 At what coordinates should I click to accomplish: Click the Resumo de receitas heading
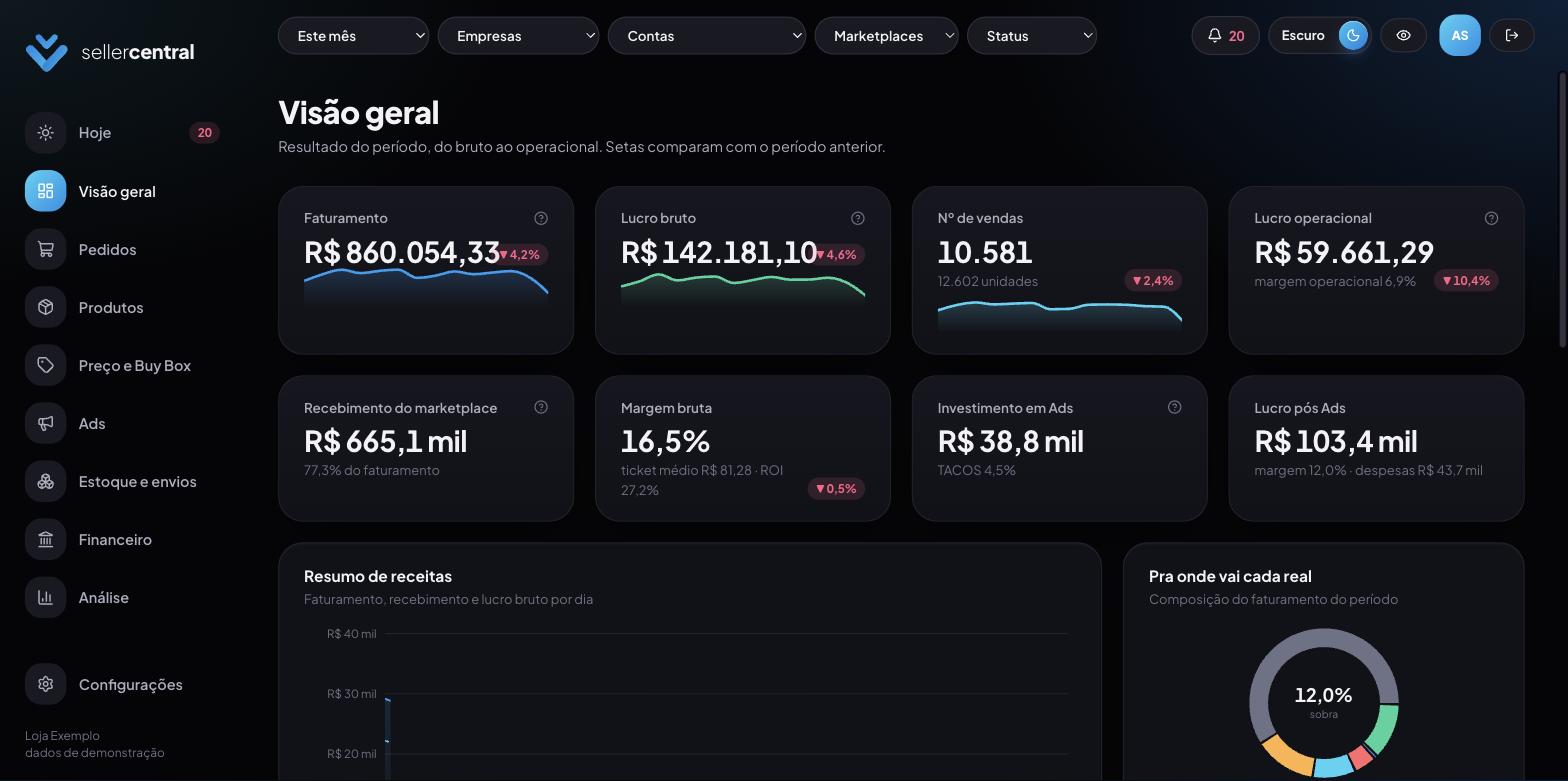pos(378,576)
